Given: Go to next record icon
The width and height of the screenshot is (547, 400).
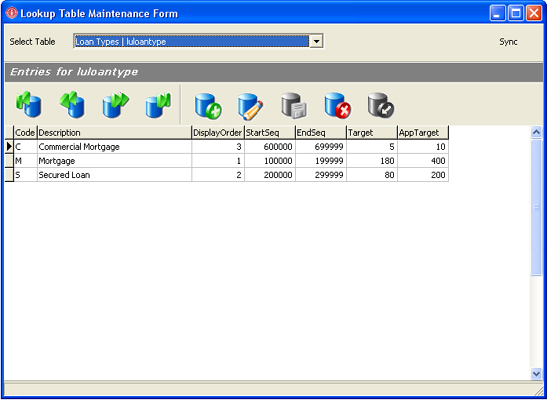Looking at the screenshot, I should (115, 104).
